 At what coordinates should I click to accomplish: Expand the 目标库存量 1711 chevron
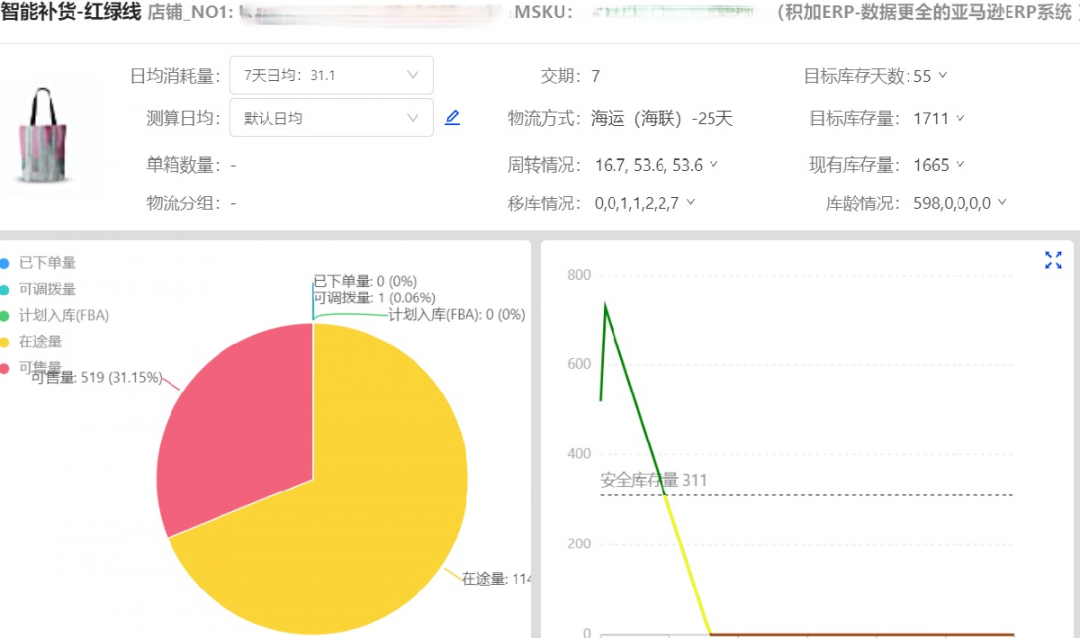tap(960, 118)
